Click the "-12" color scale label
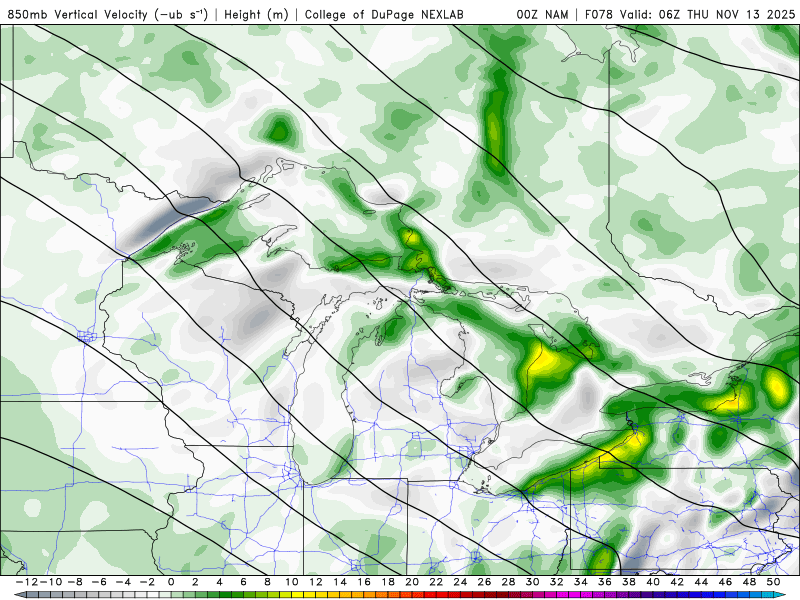800x600 pixels. tap(26, 582)
